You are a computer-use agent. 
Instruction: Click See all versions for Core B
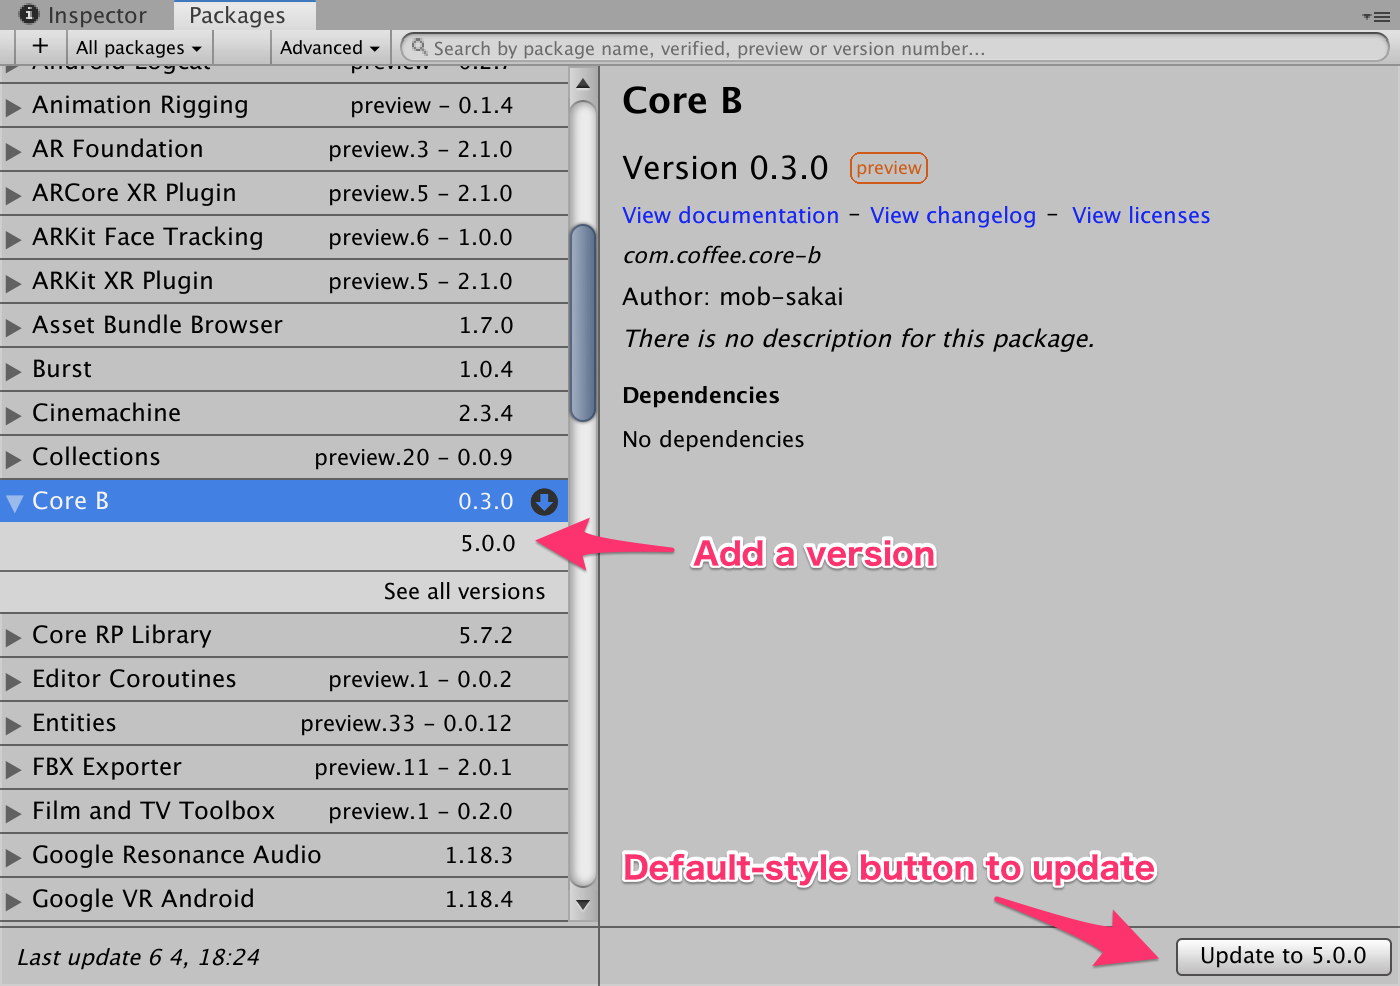click(x=464, y=591)
